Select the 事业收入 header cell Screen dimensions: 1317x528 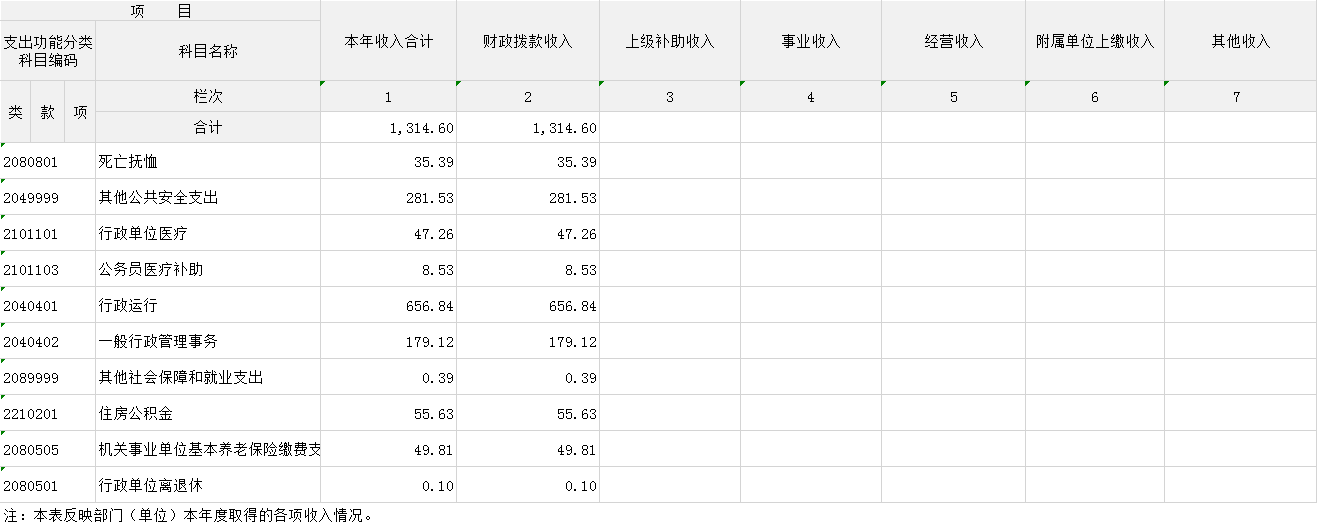pyautogui.click(x=810, y=42)
